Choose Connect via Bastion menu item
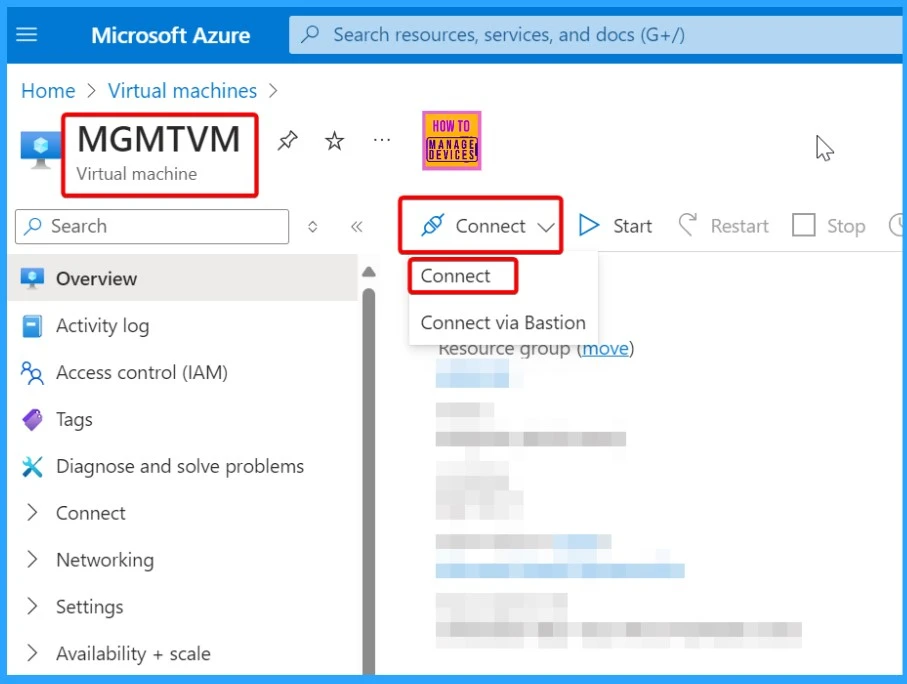Image resolution: width=907 pixels, height=684 pixels. pos(503,322)
